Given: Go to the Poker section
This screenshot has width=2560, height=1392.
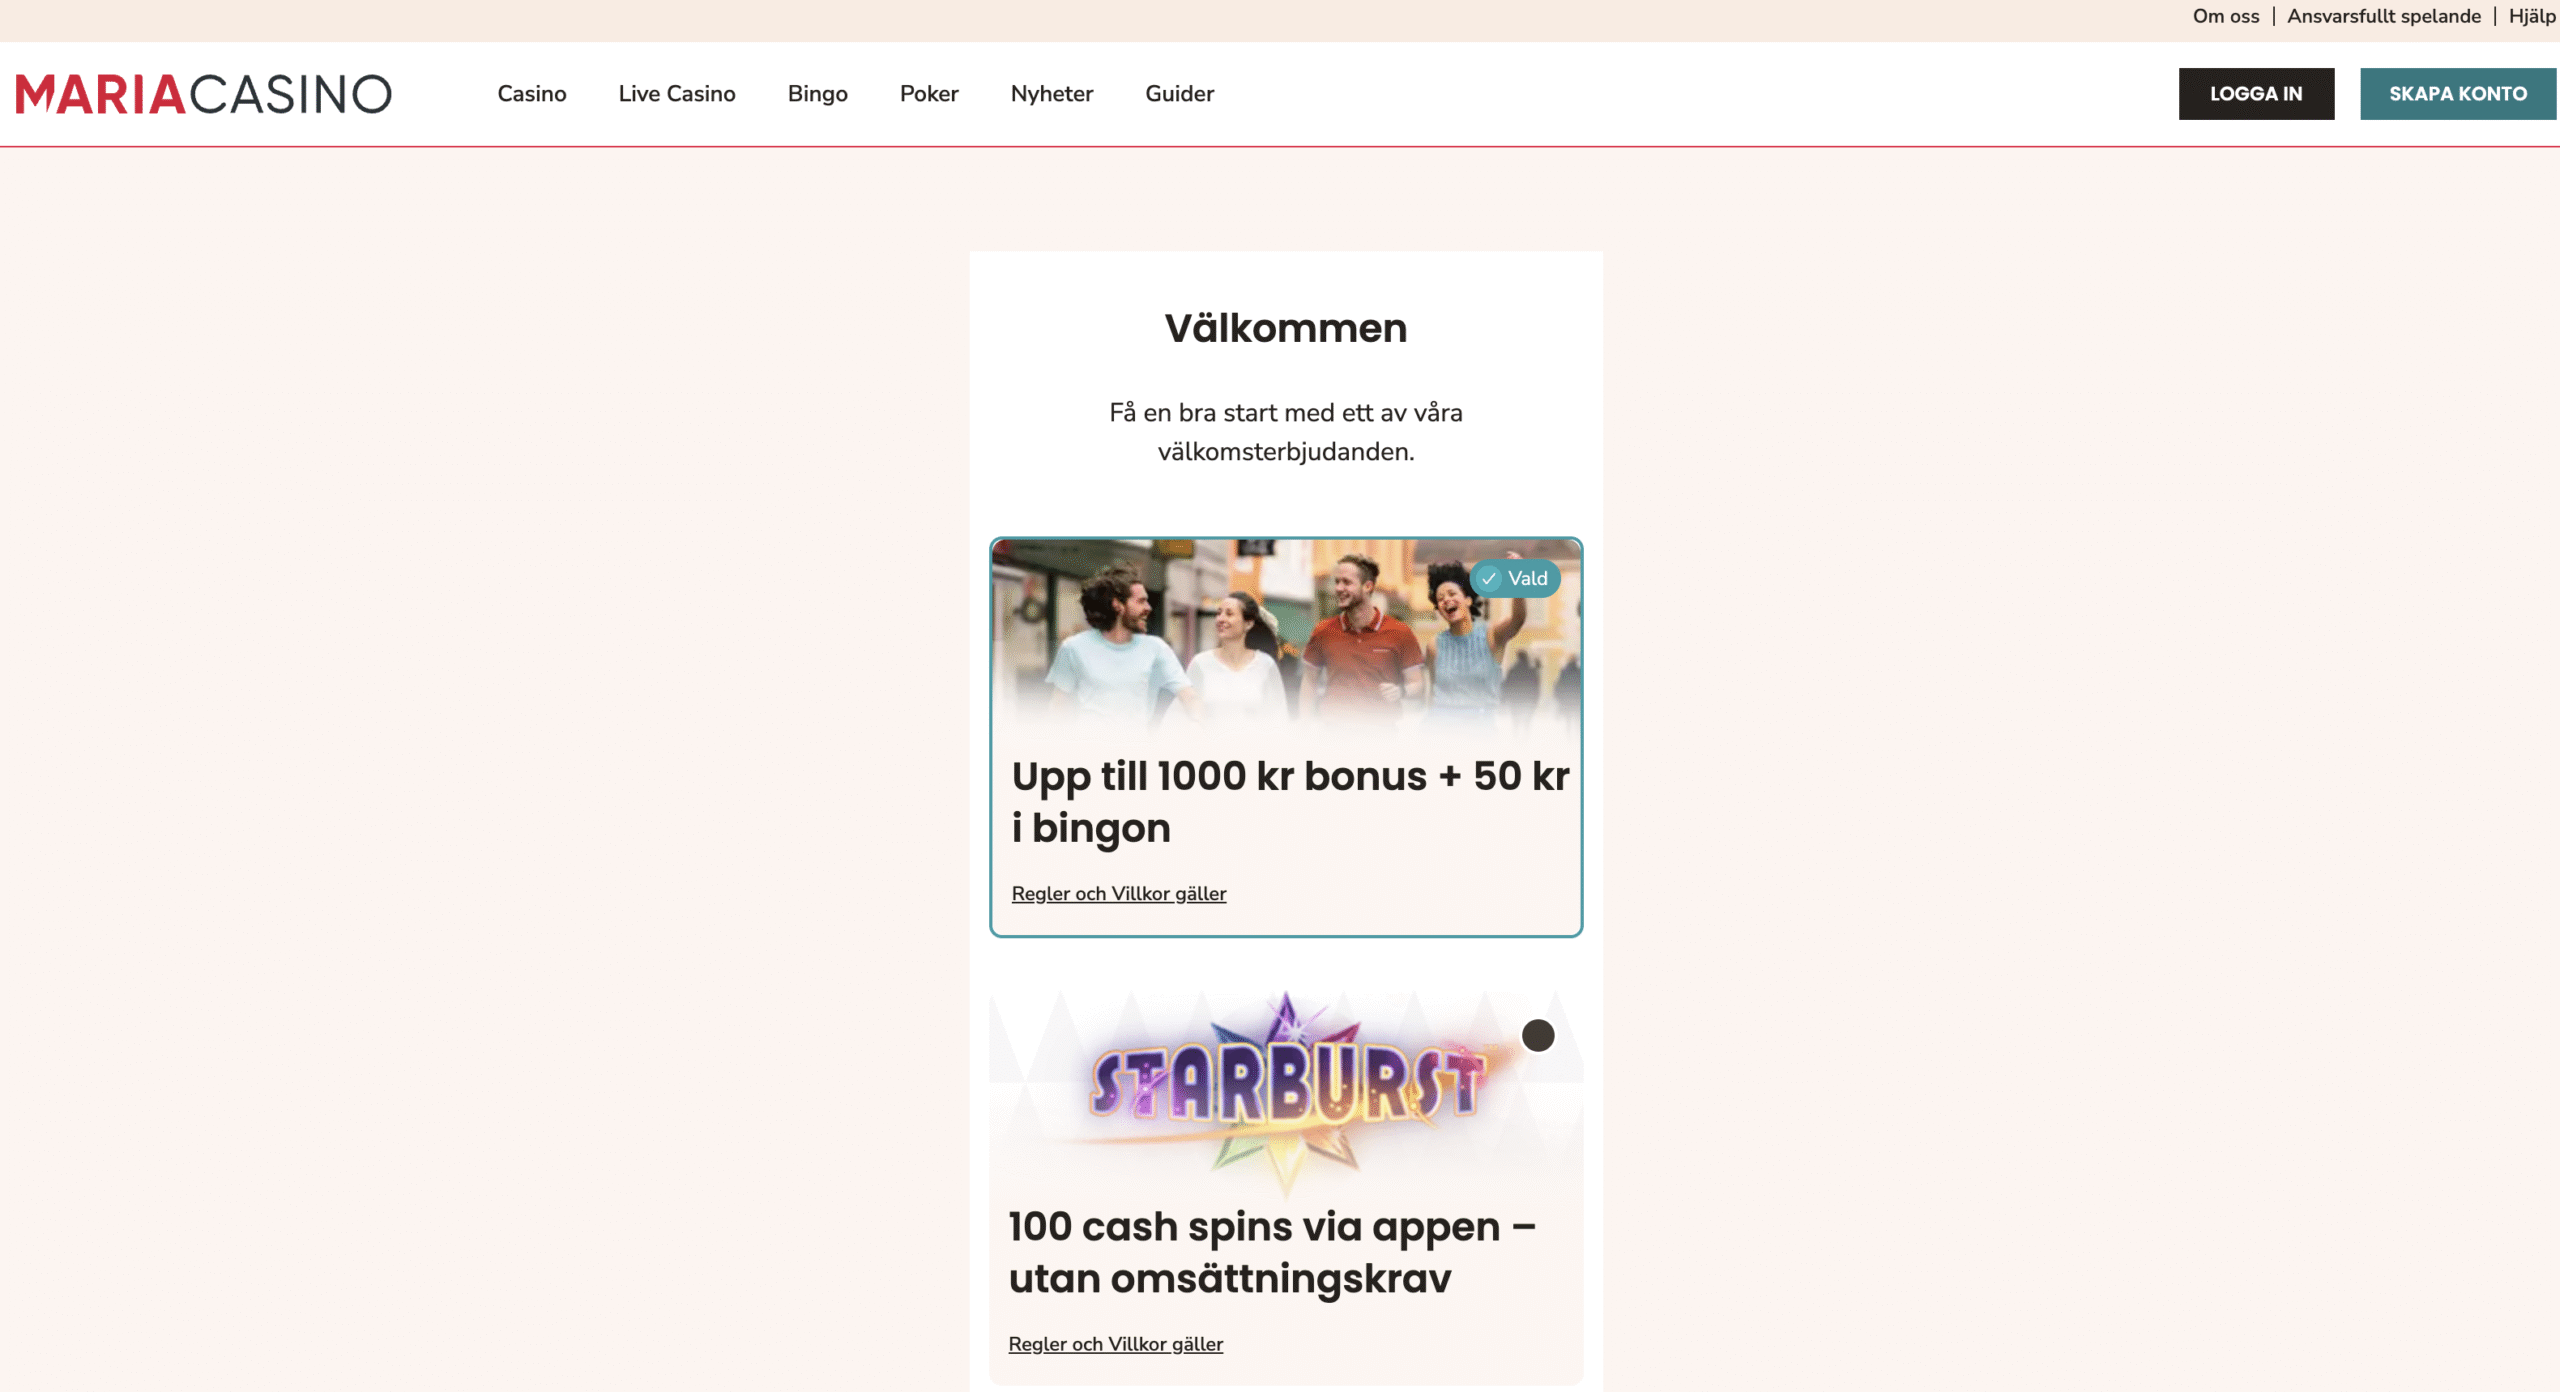Looking at the screenshot, I should click(929, 94).
